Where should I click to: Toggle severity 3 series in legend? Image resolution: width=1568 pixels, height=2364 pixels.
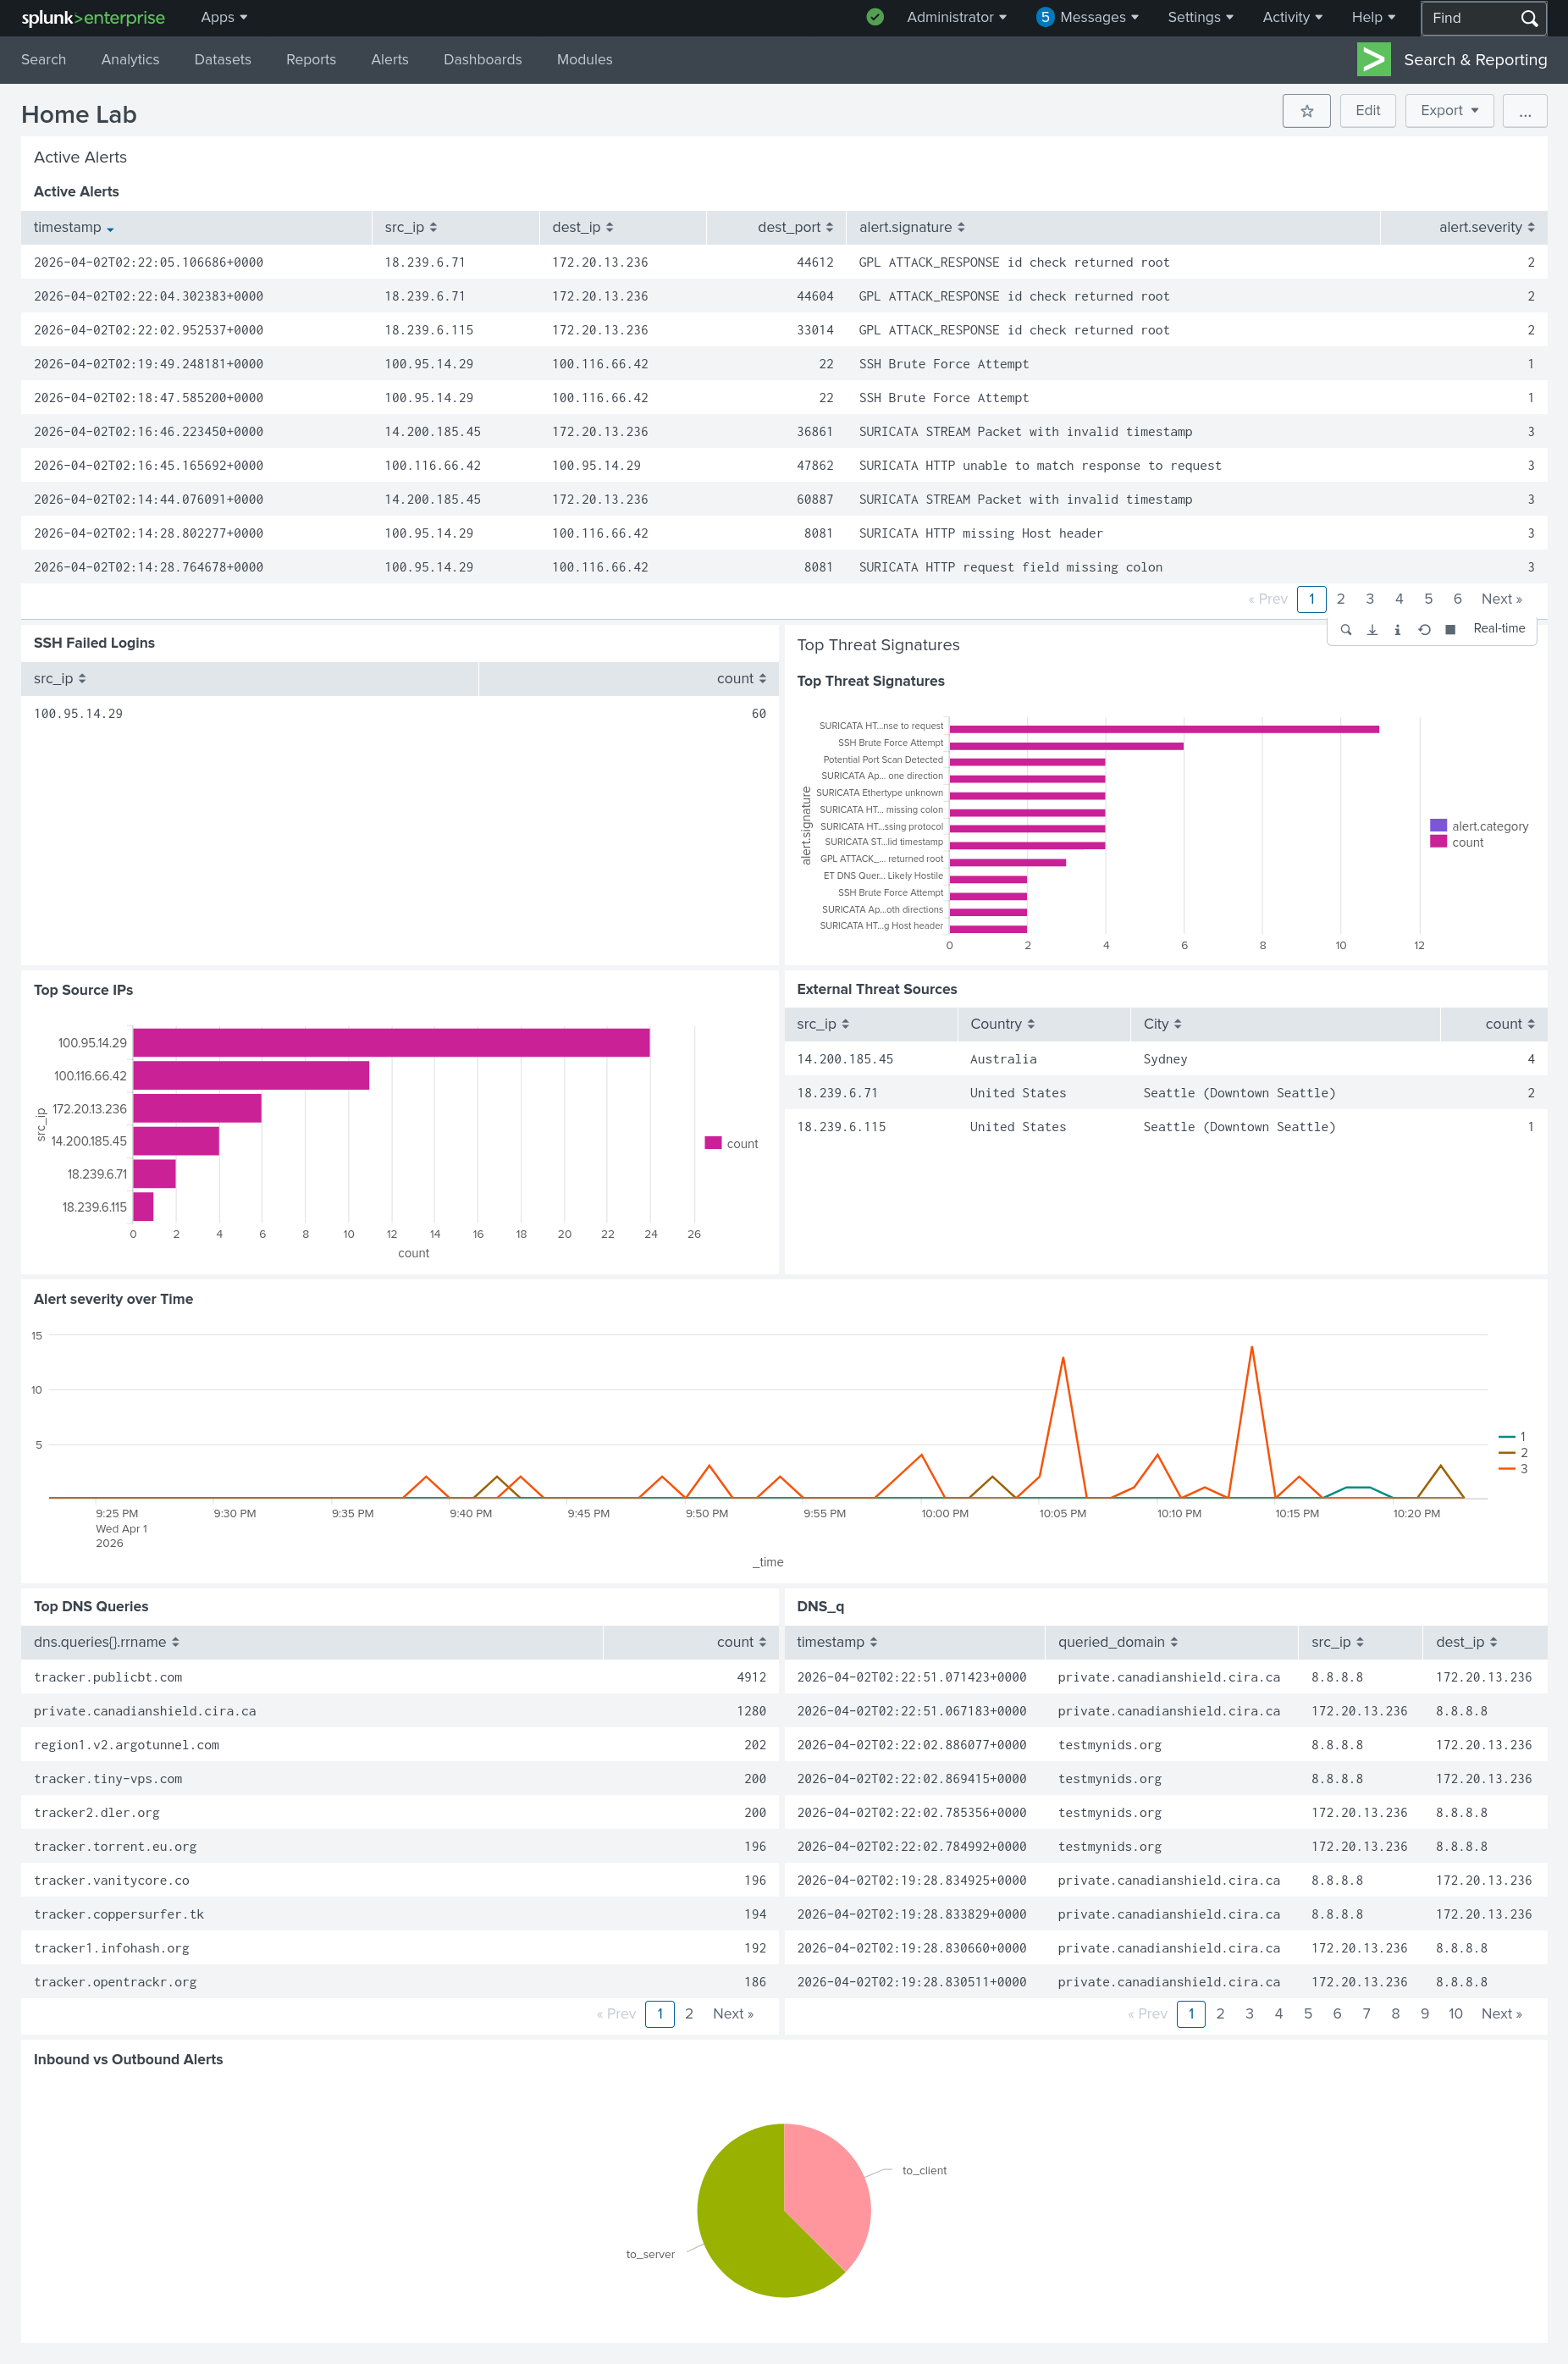(1513, 1468)
